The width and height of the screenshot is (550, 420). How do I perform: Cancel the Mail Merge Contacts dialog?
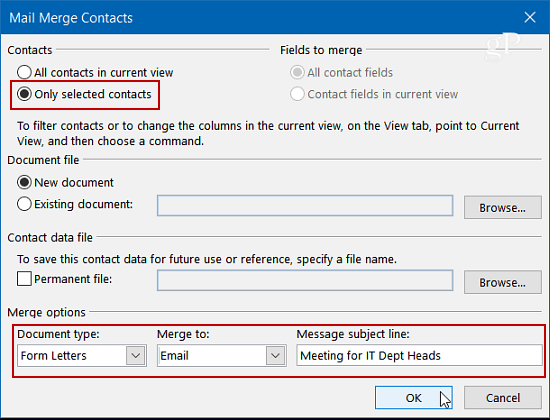click(x=503, y=398)
